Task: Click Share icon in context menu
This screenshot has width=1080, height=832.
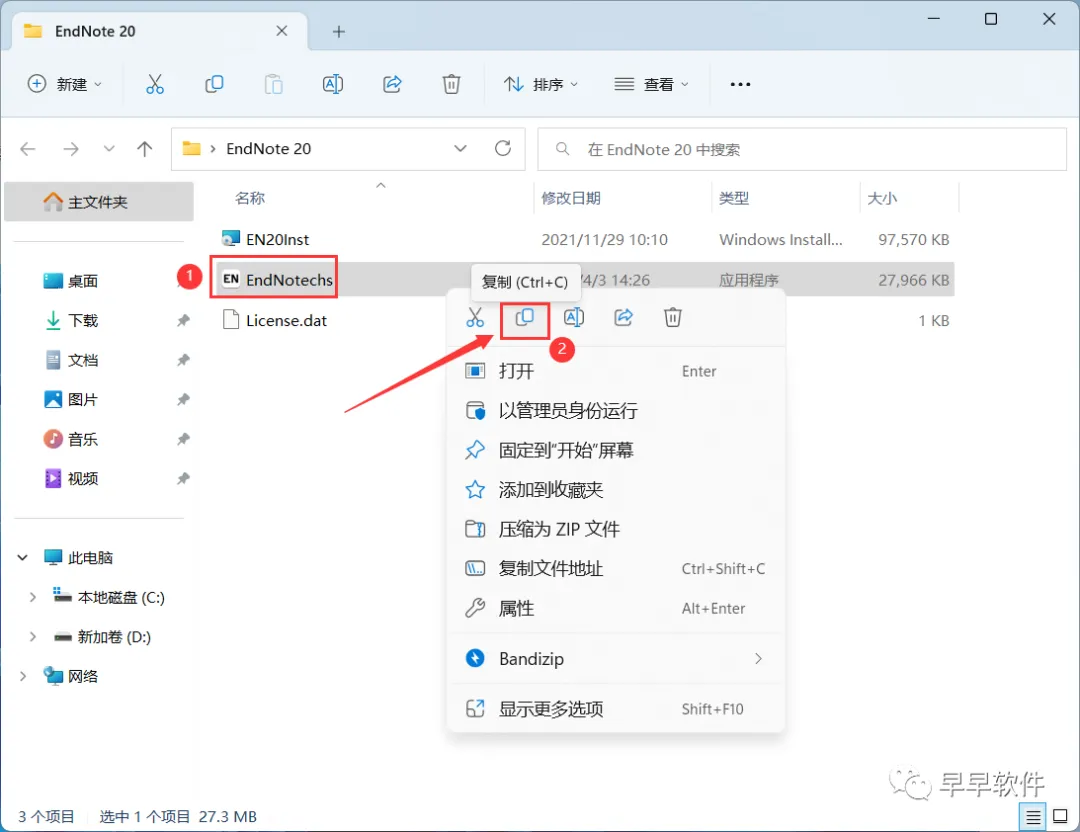Action: click(x=623, y=318)
